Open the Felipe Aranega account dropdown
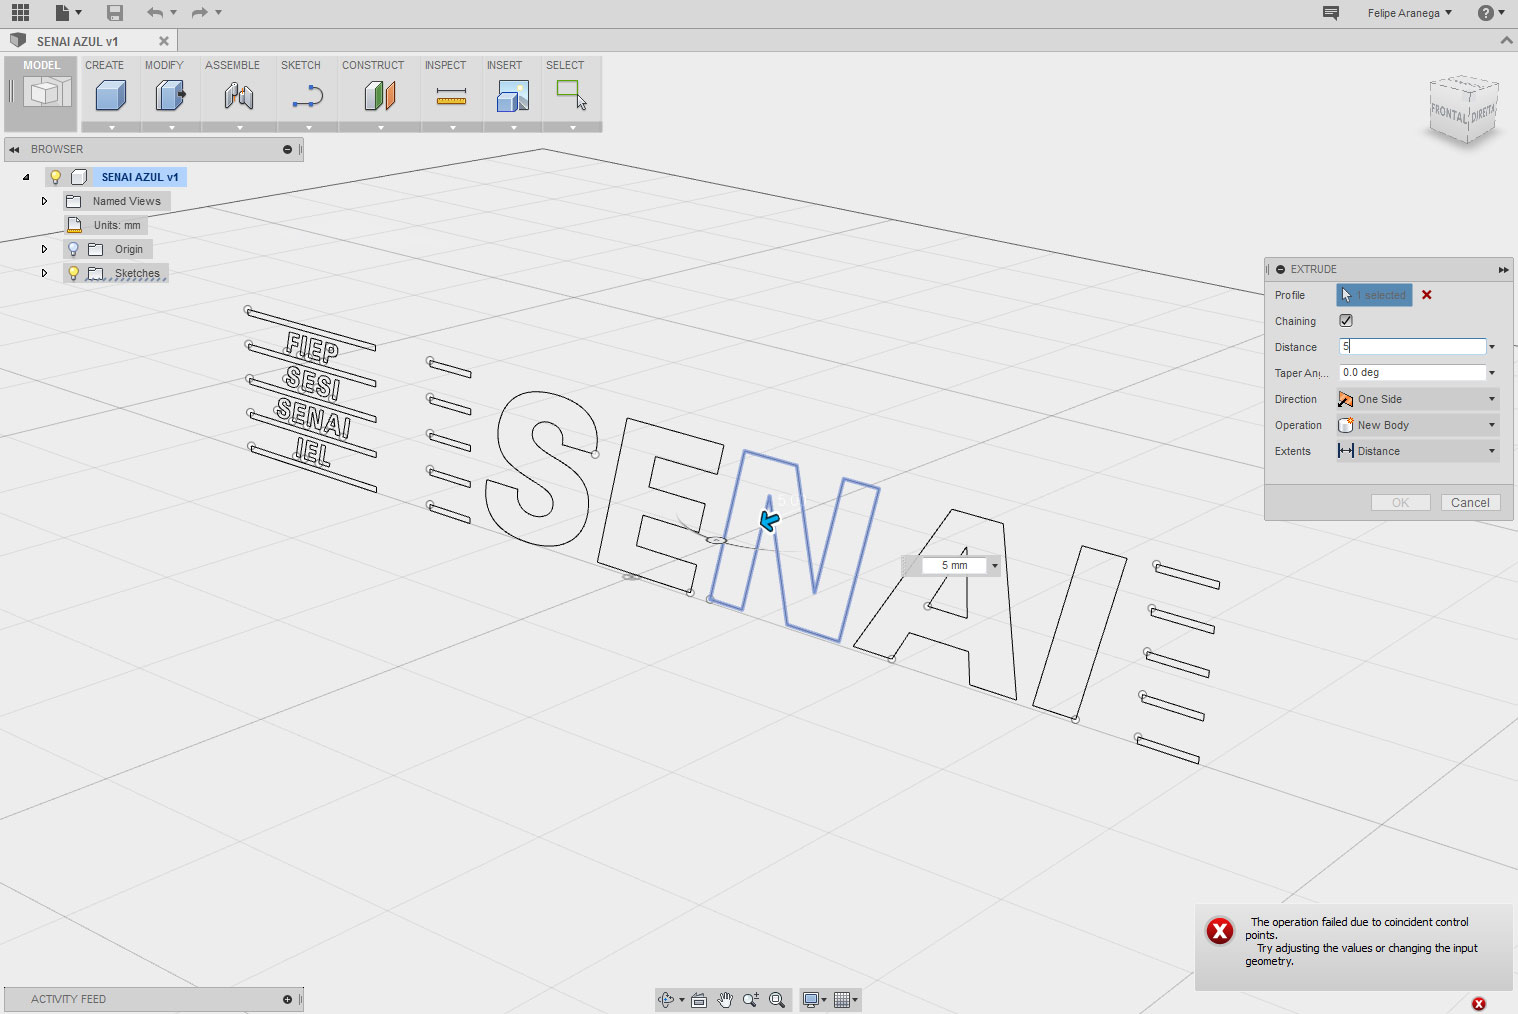The height and width of the screenshot is (1014, 1518). click(x=1410, y=13)
